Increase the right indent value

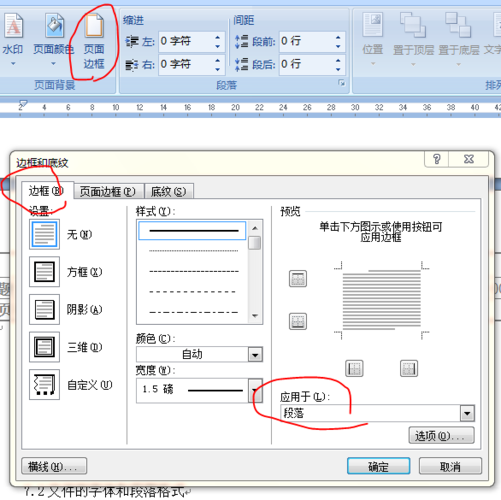[218, 60]
